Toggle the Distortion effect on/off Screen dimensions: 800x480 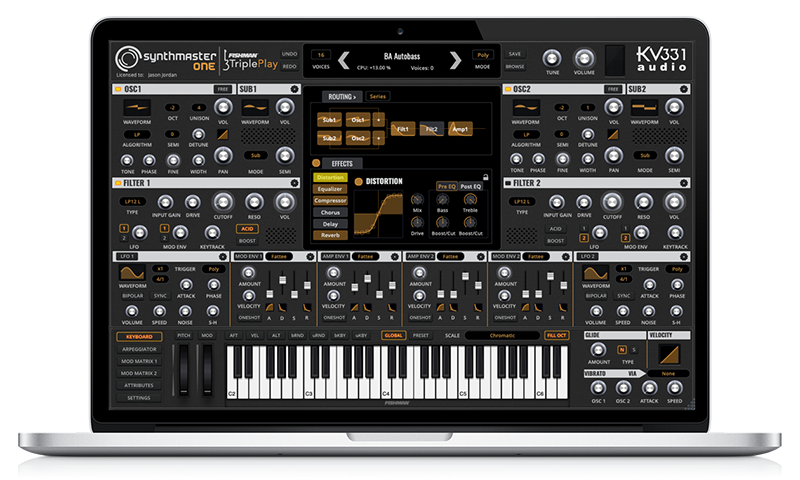(x=359, y=182)
